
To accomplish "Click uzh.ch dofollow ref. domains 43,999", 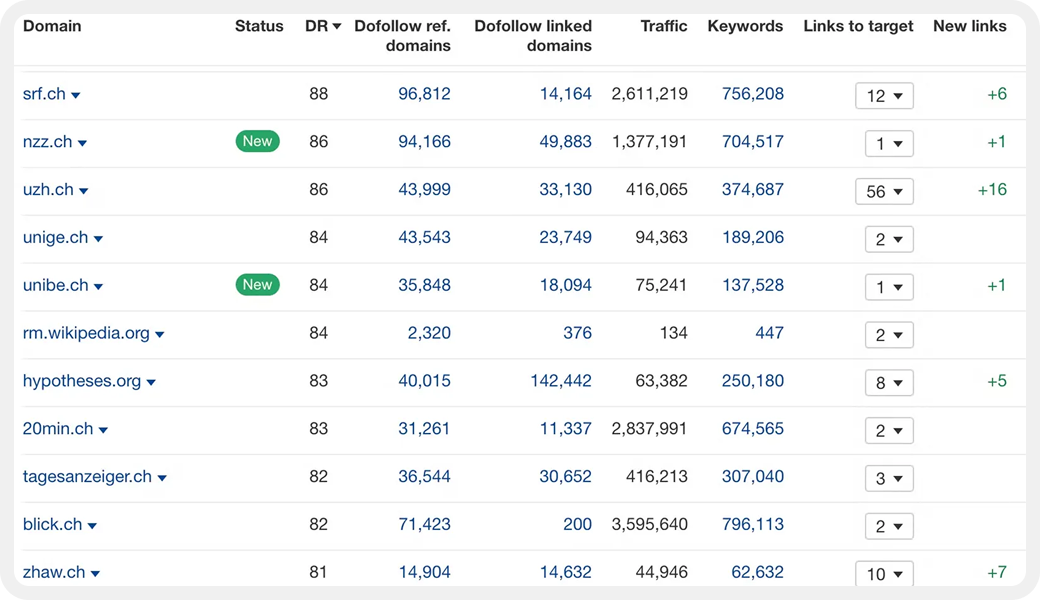I will 424,190.
